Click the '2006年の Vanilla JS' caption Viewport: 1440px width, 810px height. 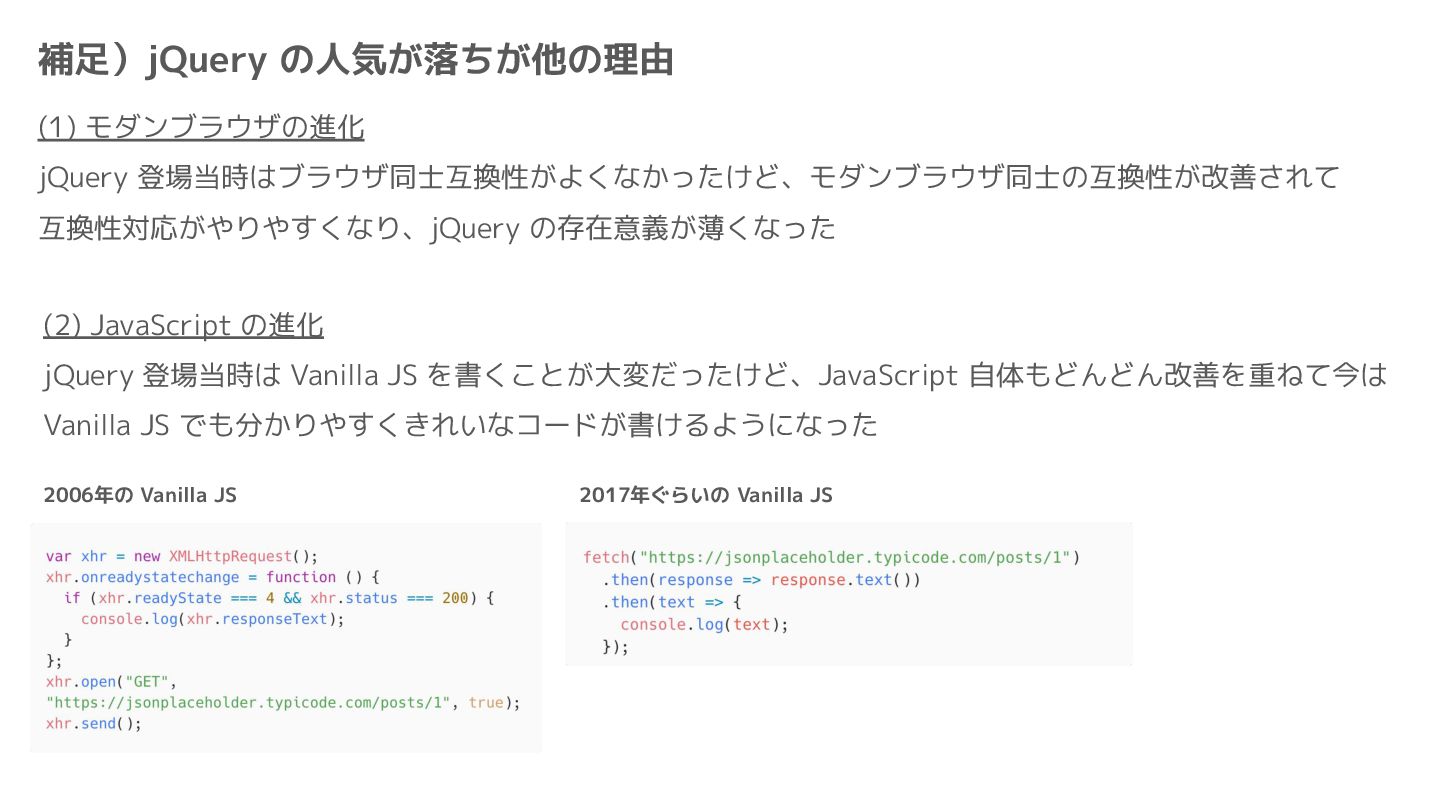140,495
